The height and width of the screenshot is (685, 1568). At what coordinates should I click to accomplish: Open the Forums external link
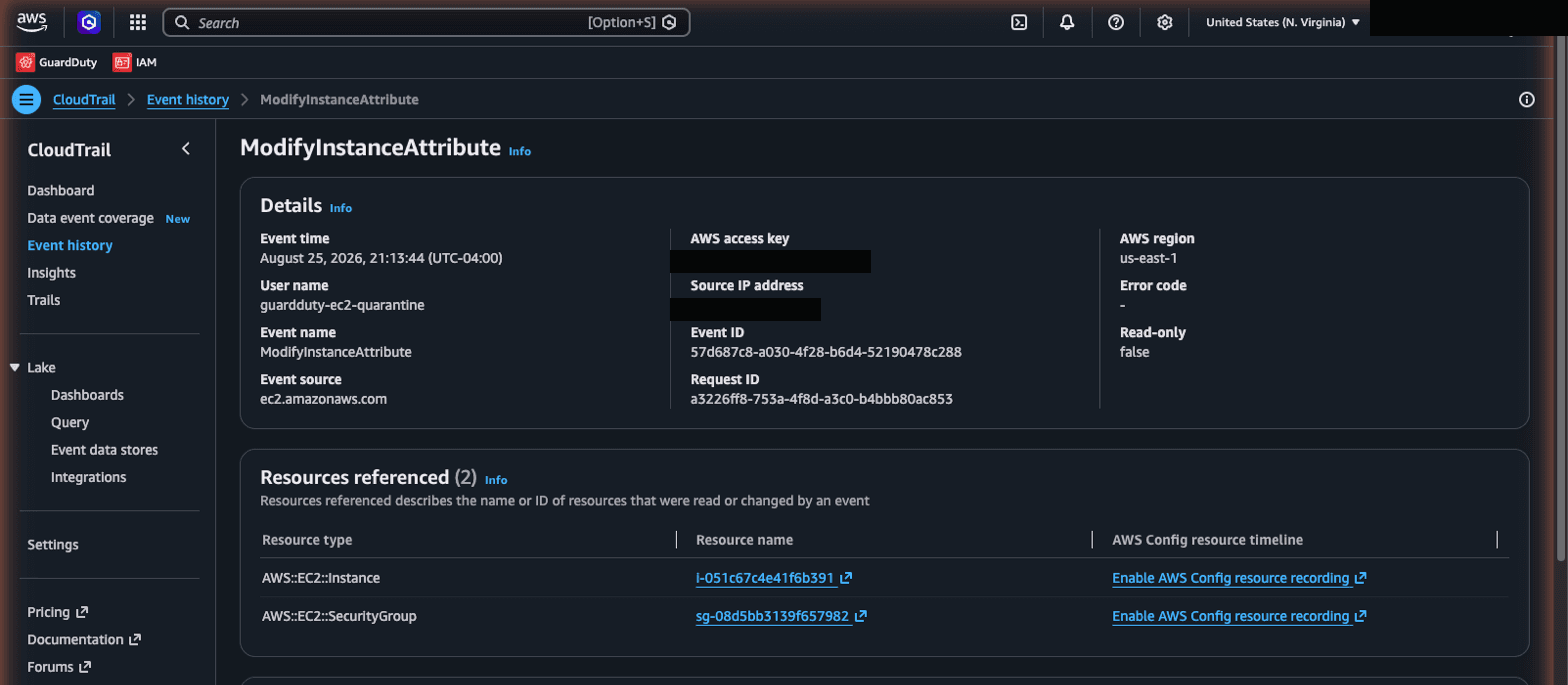tap(59, 667)
